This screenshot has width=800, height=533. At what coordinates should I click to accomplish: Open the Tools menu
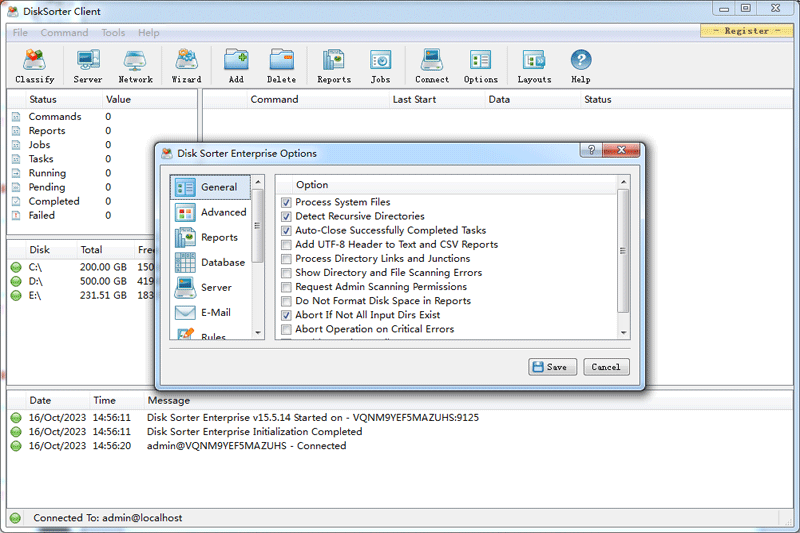point(113,33)
